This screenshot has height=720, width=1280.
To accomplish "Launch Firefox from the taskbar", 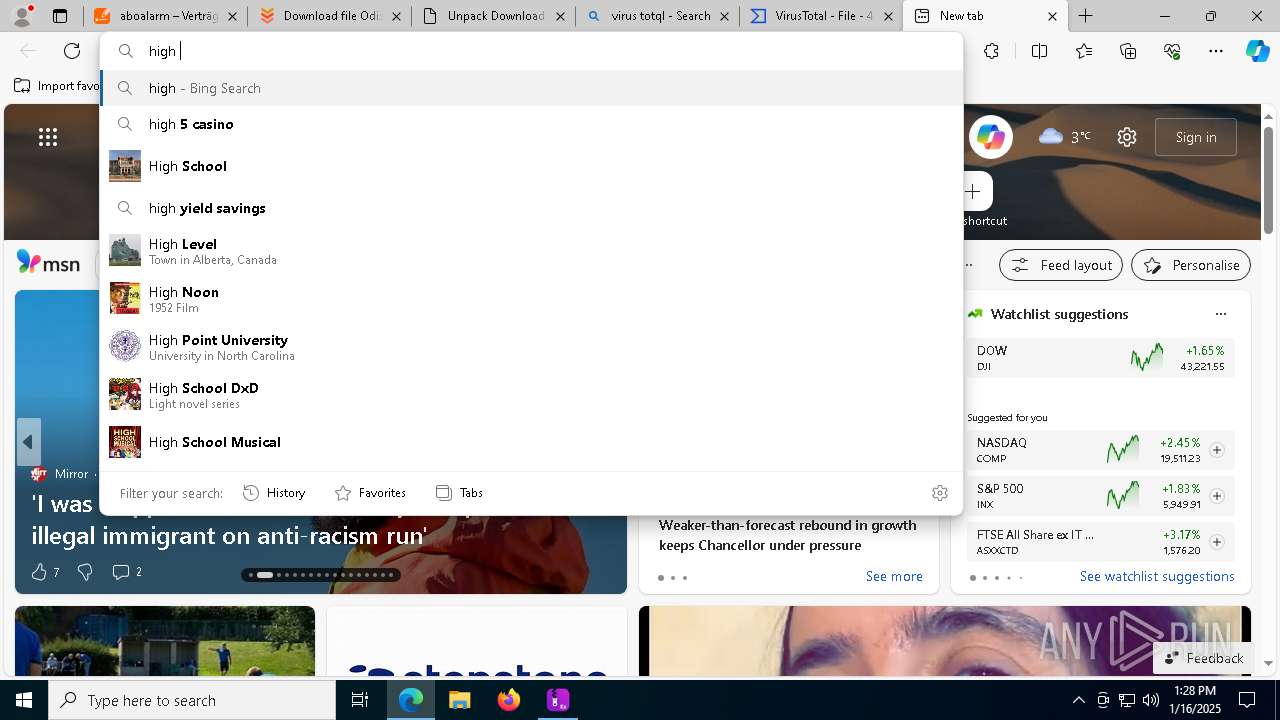I will coord(509,700).
